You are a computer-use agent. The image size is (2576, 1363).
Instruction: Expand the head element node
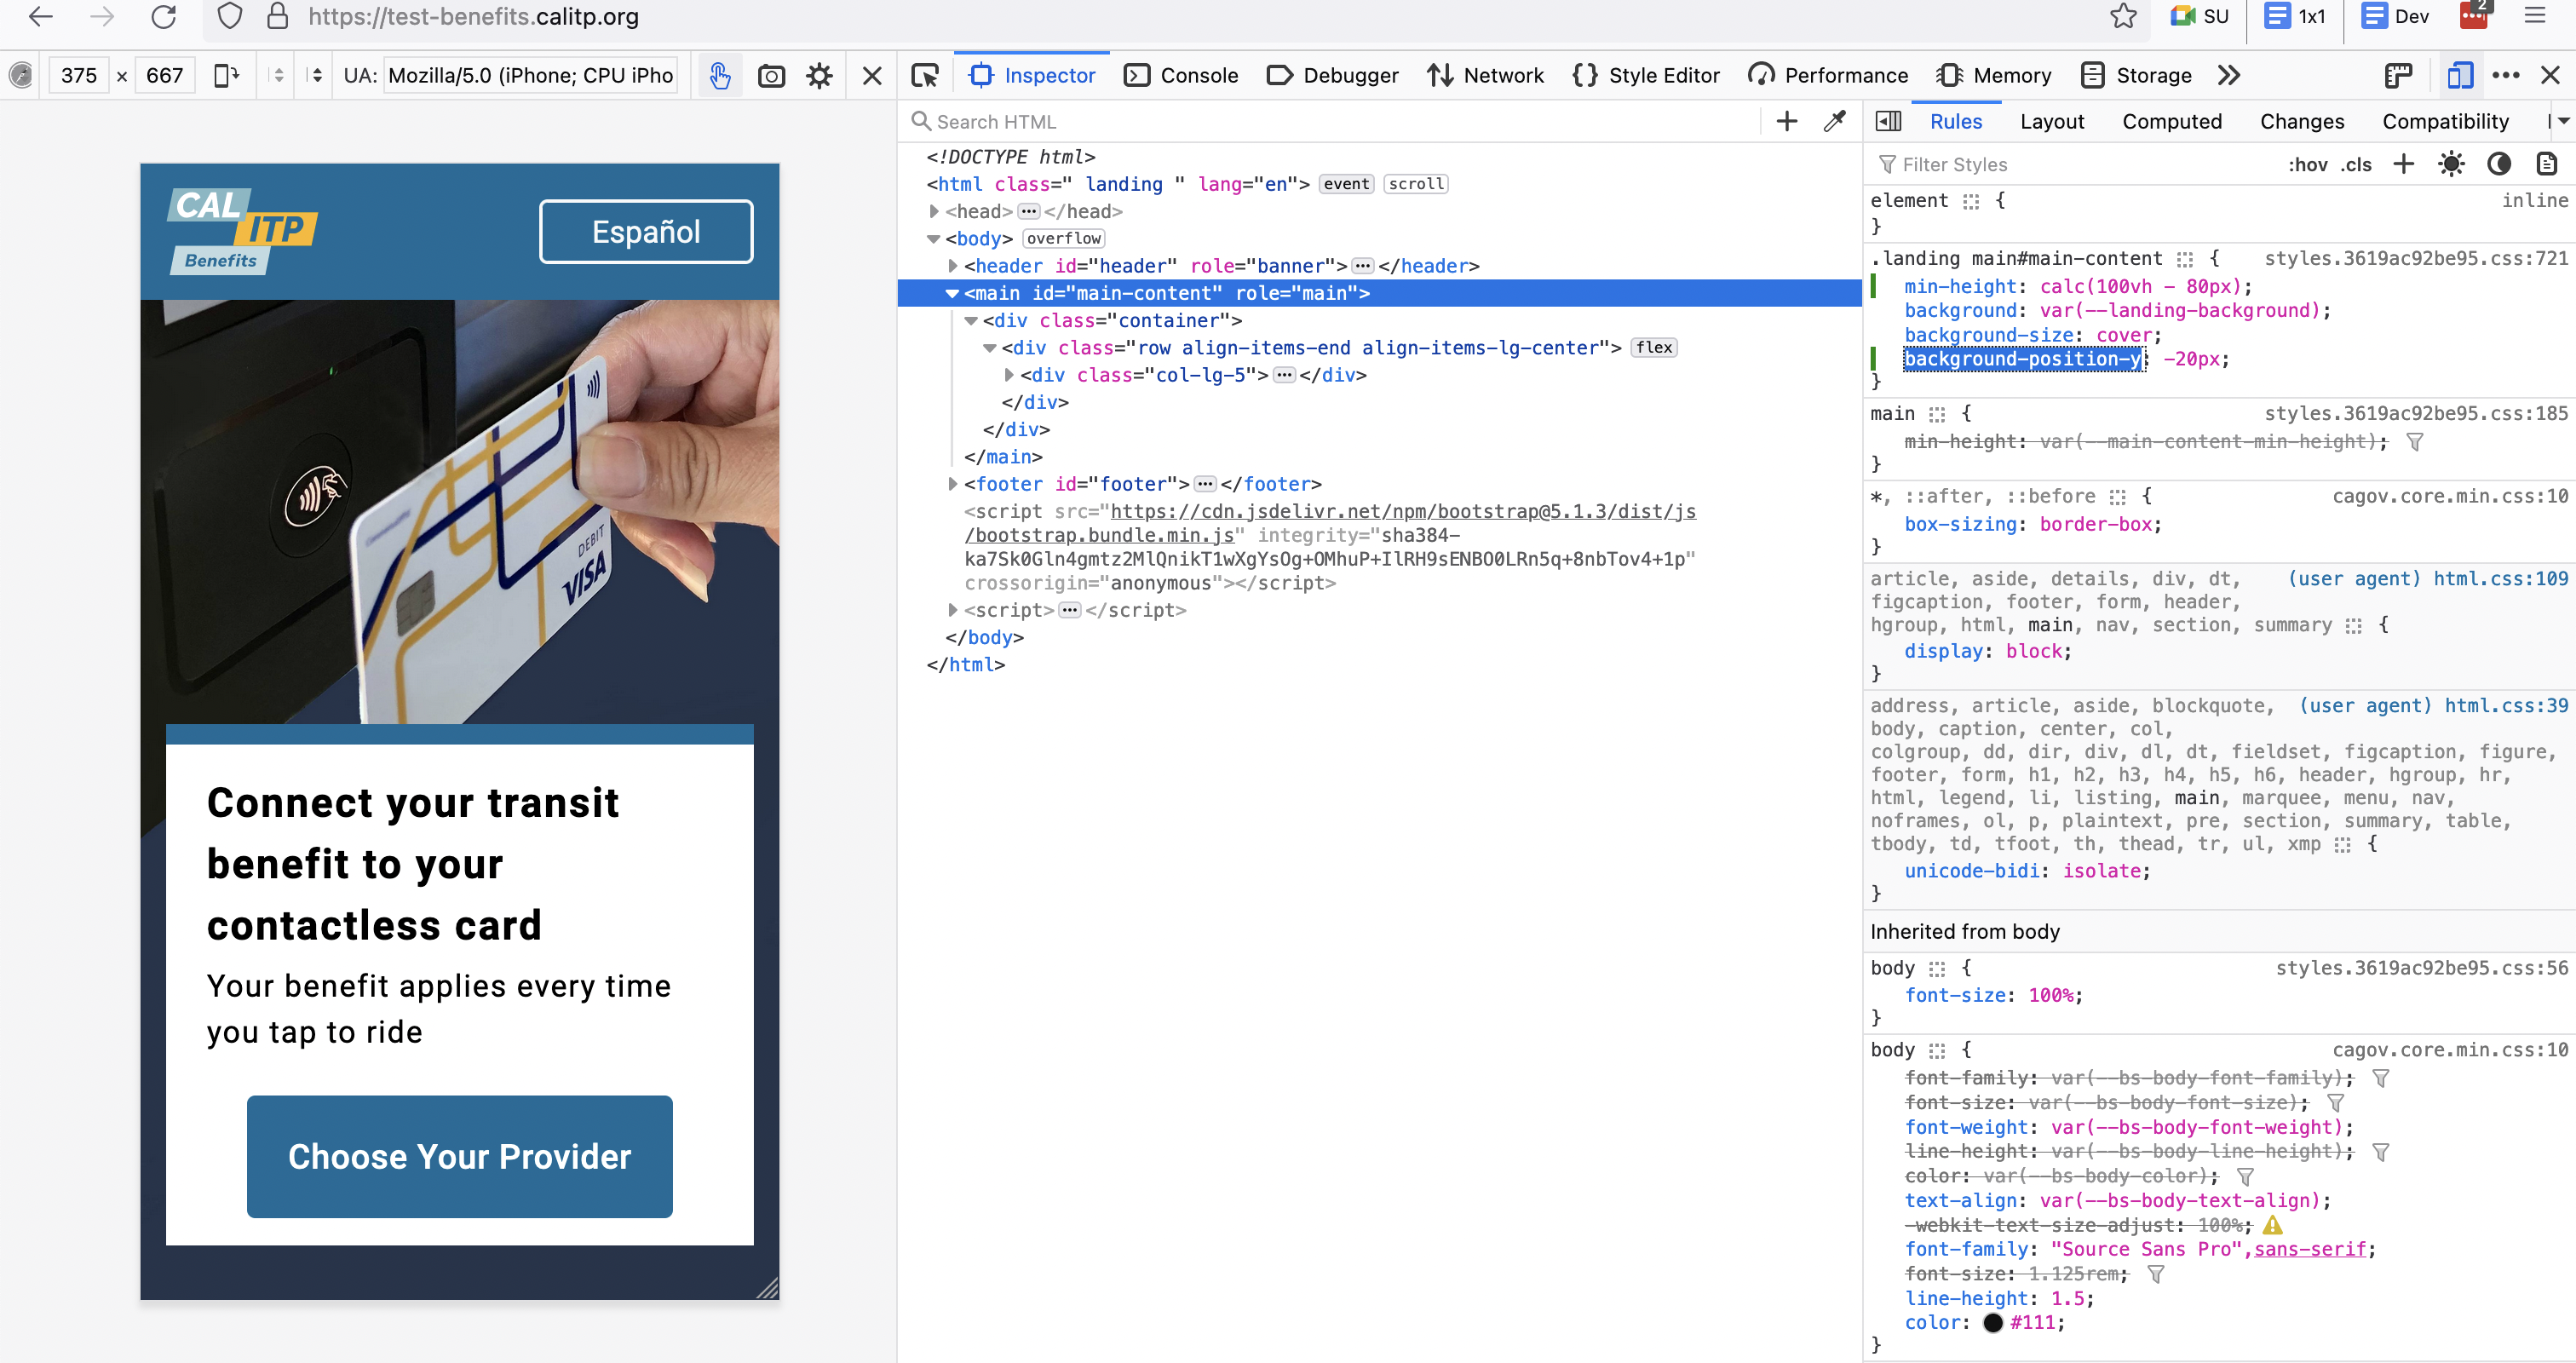pyautogui.click(x=934, y=211)
